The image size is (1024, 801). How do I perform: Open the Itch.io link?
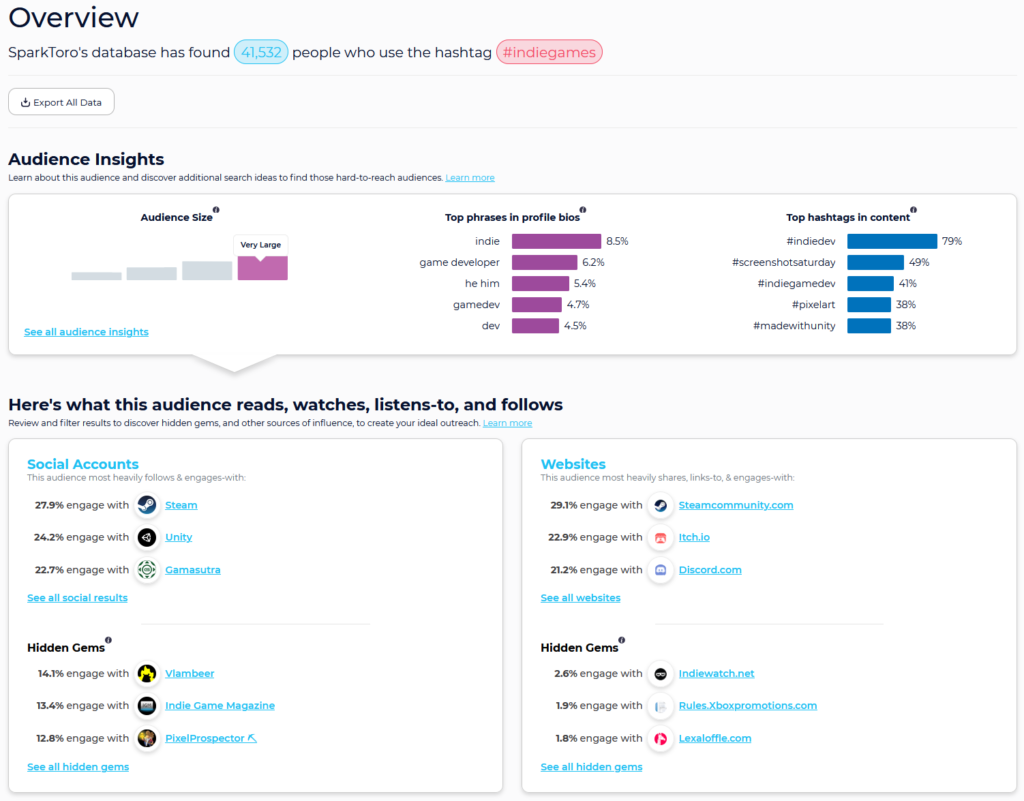pyautogui.click(x=694, y=537)
